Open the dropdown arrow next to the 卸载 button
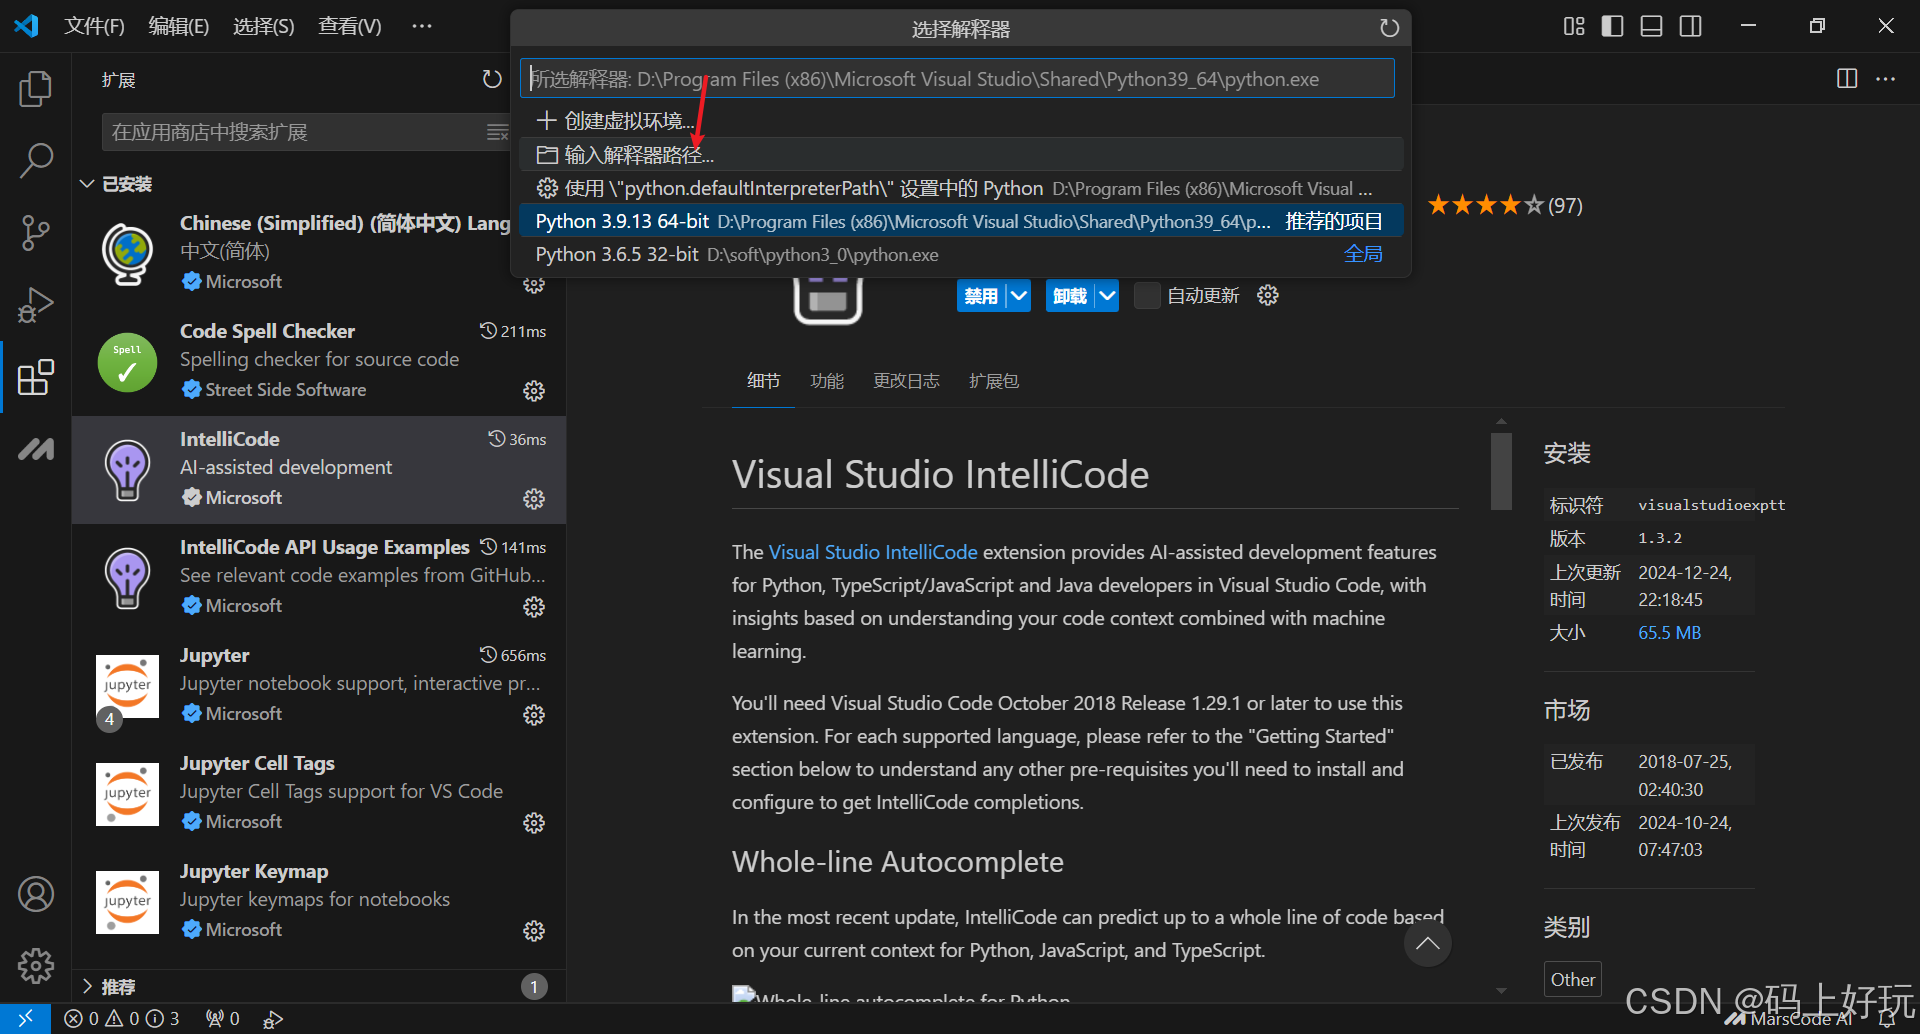Screen dimensions: 1920x1034 pyautogui.click(x=1107, y=295)
